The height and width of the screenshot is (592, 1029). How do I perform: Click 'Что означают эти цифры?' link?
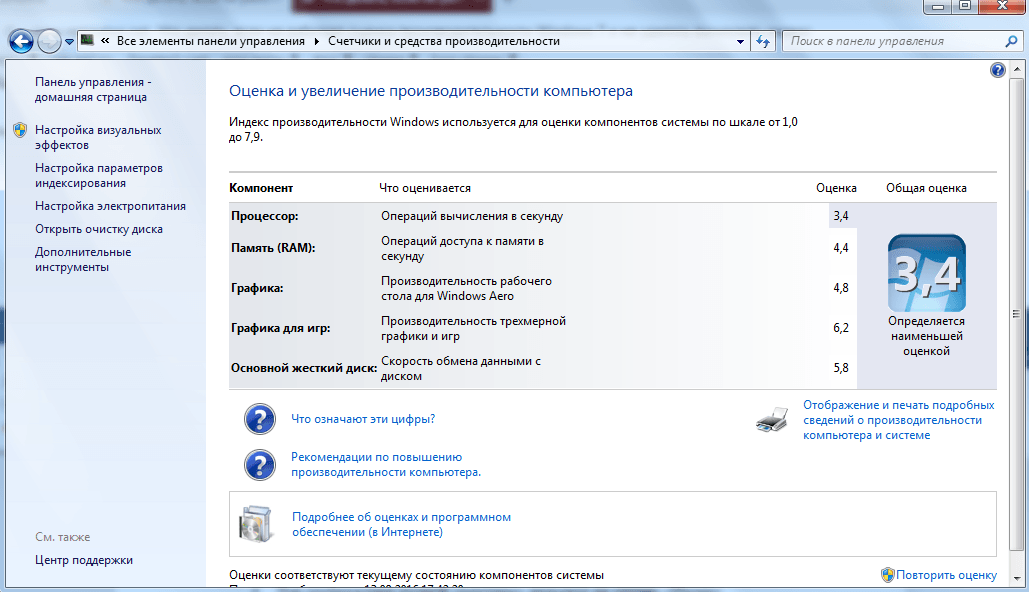point(362,419)
